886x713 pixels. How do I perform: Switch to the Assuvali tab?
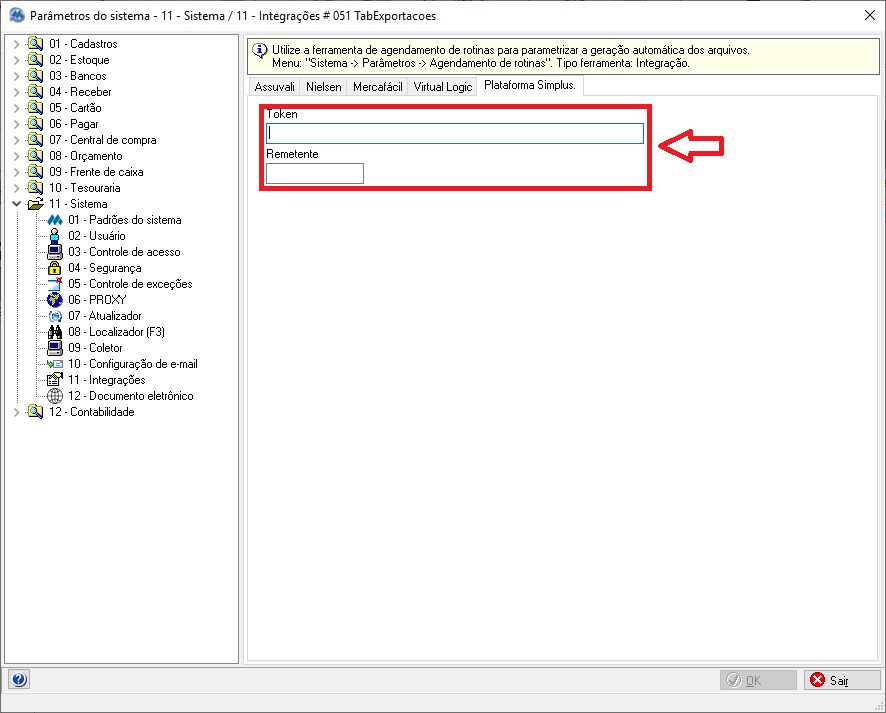[275, 86]
